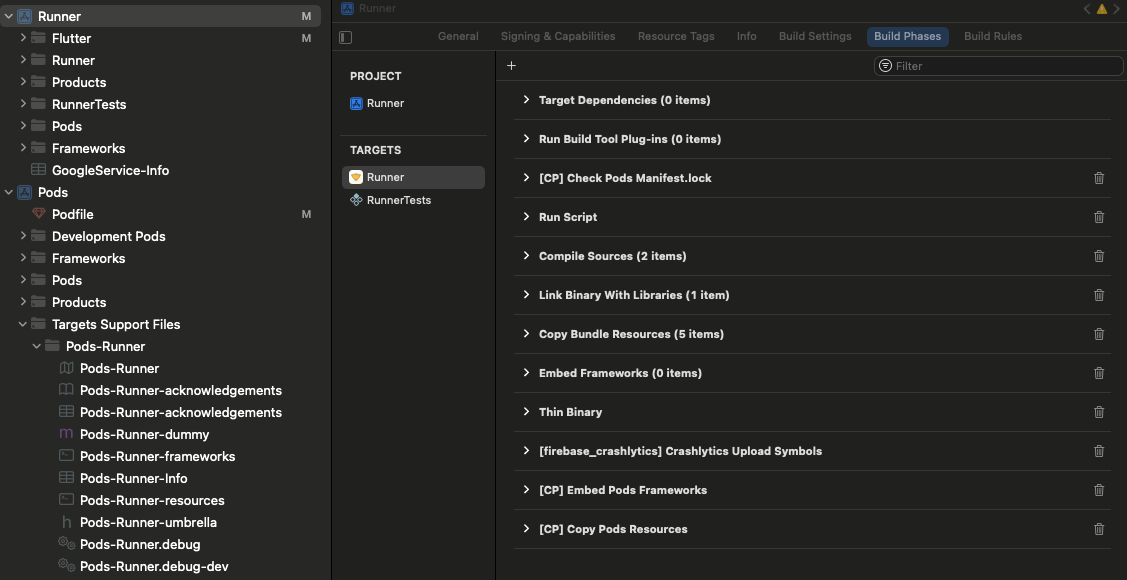
Task: Open GoogleService-Info file
Action: click(110, 170)
